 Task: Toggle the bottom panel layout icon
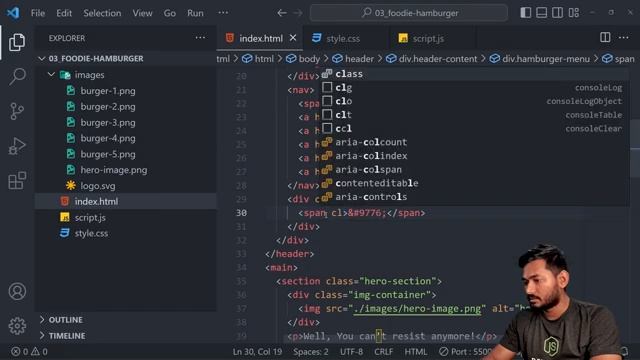click(x=542, y=13)
